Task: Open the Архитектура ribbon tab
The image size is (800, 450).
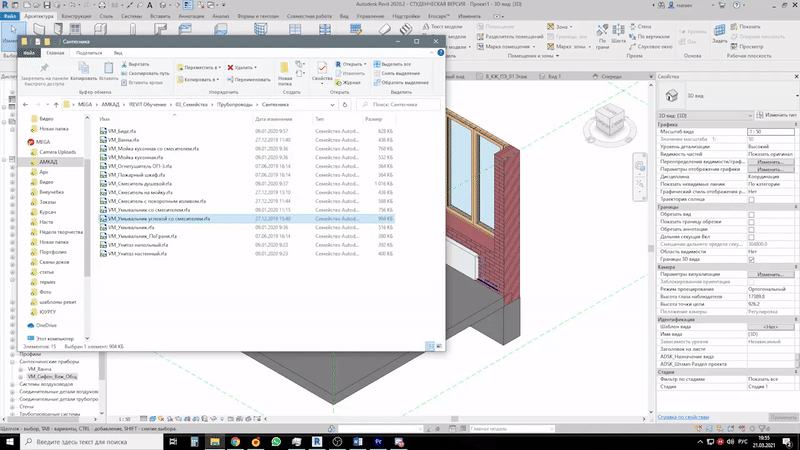Action: tap(38, 17)
